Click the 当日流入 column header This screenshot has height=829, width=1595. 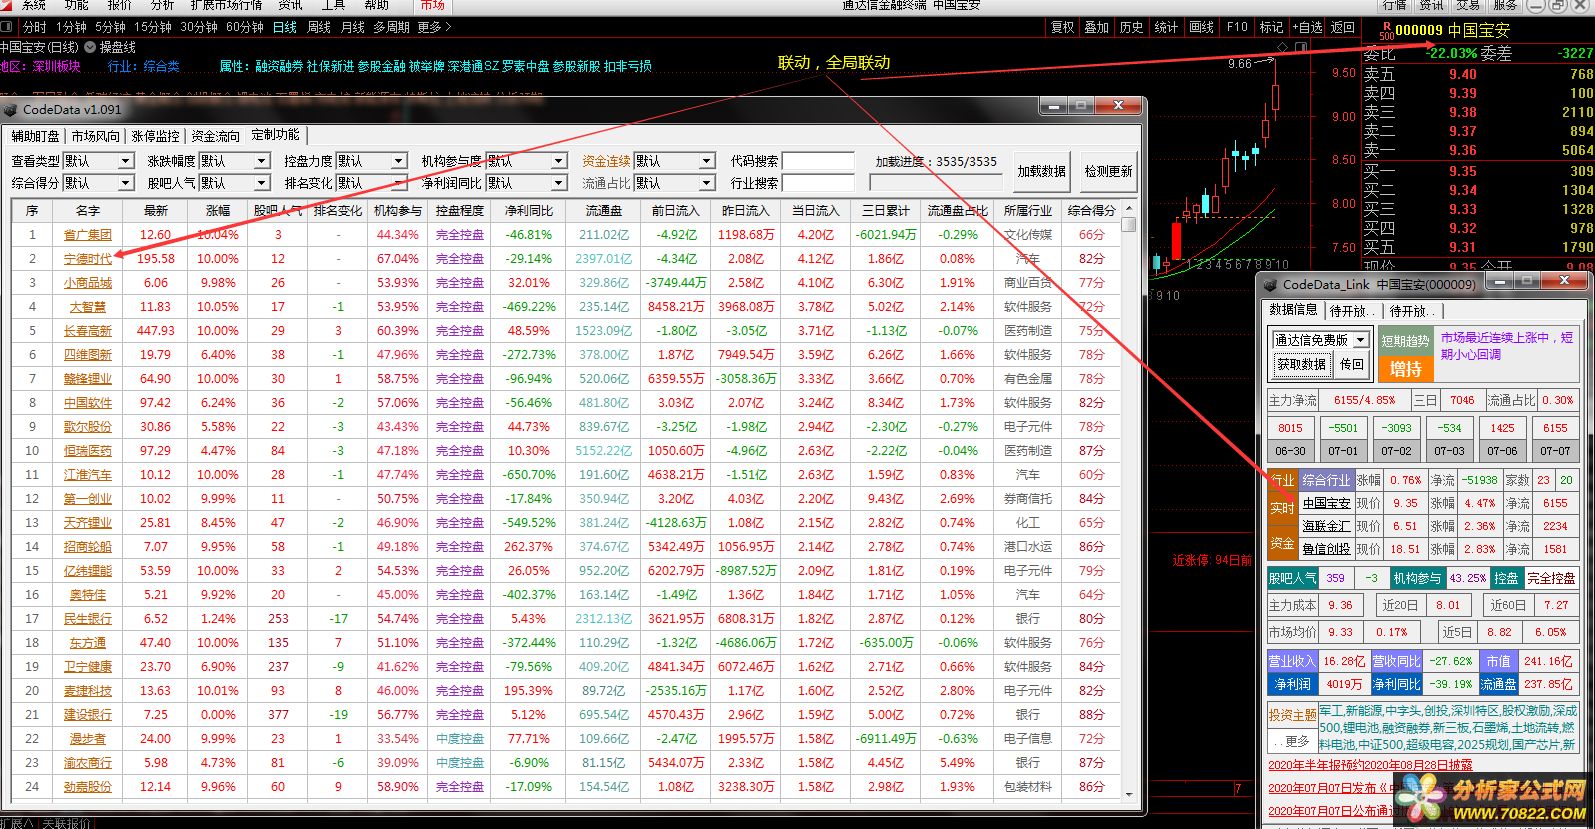point(815,211)
